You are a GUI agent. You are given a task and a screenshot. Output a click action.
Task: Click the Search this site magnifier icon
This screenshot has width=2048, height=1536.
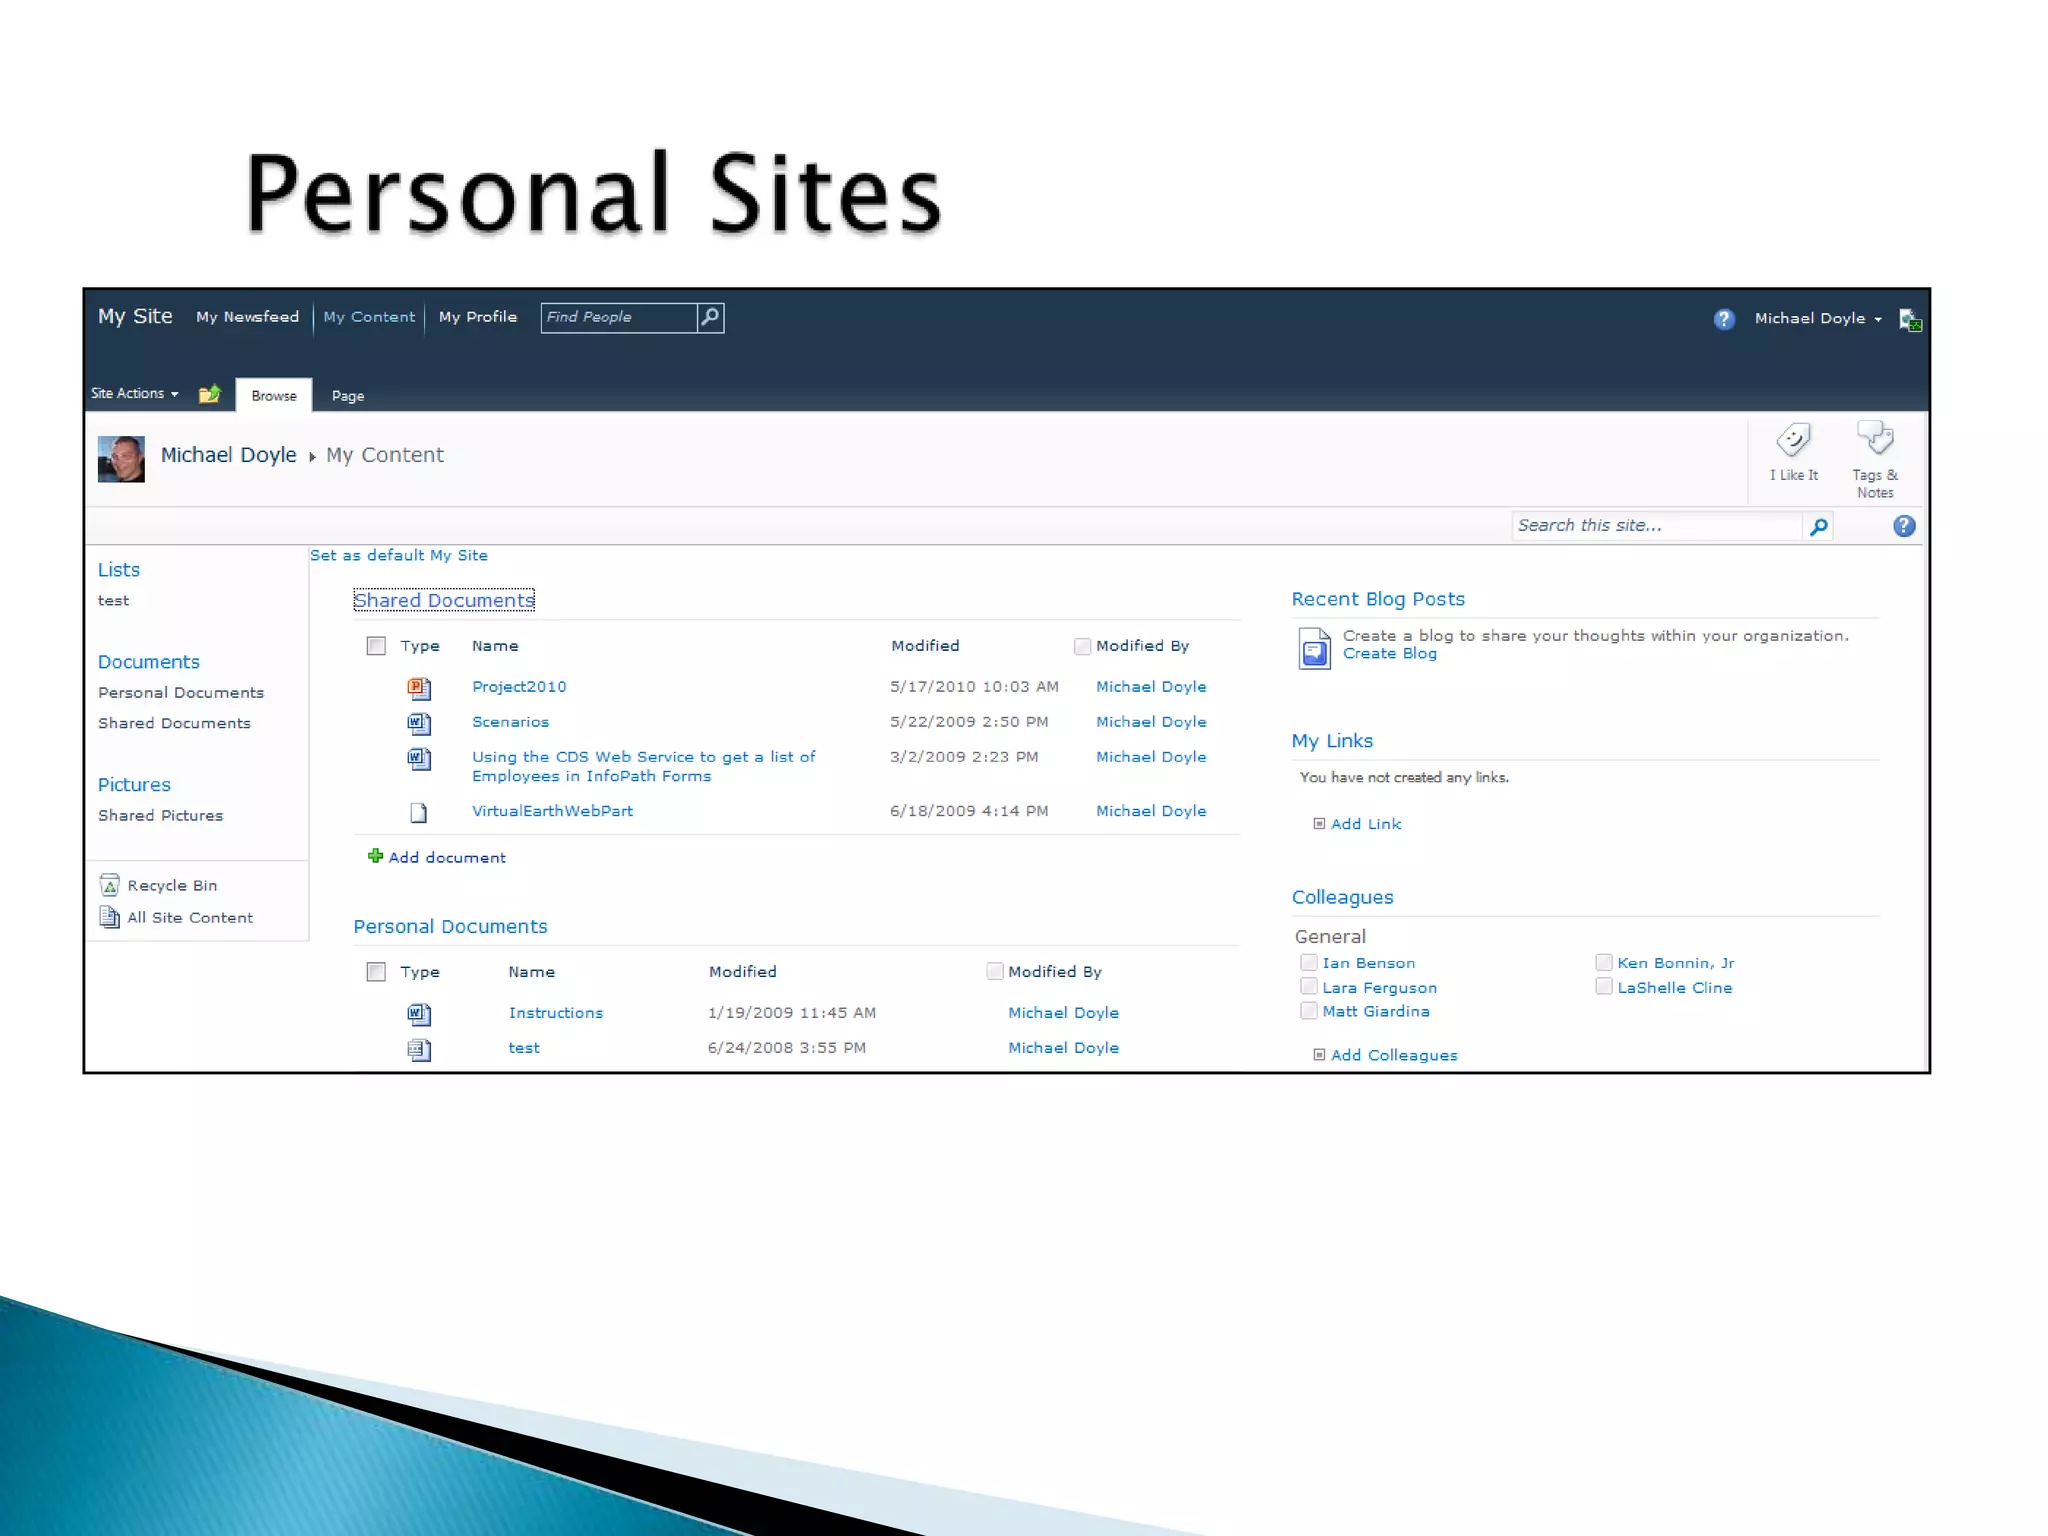point(1819,526)
